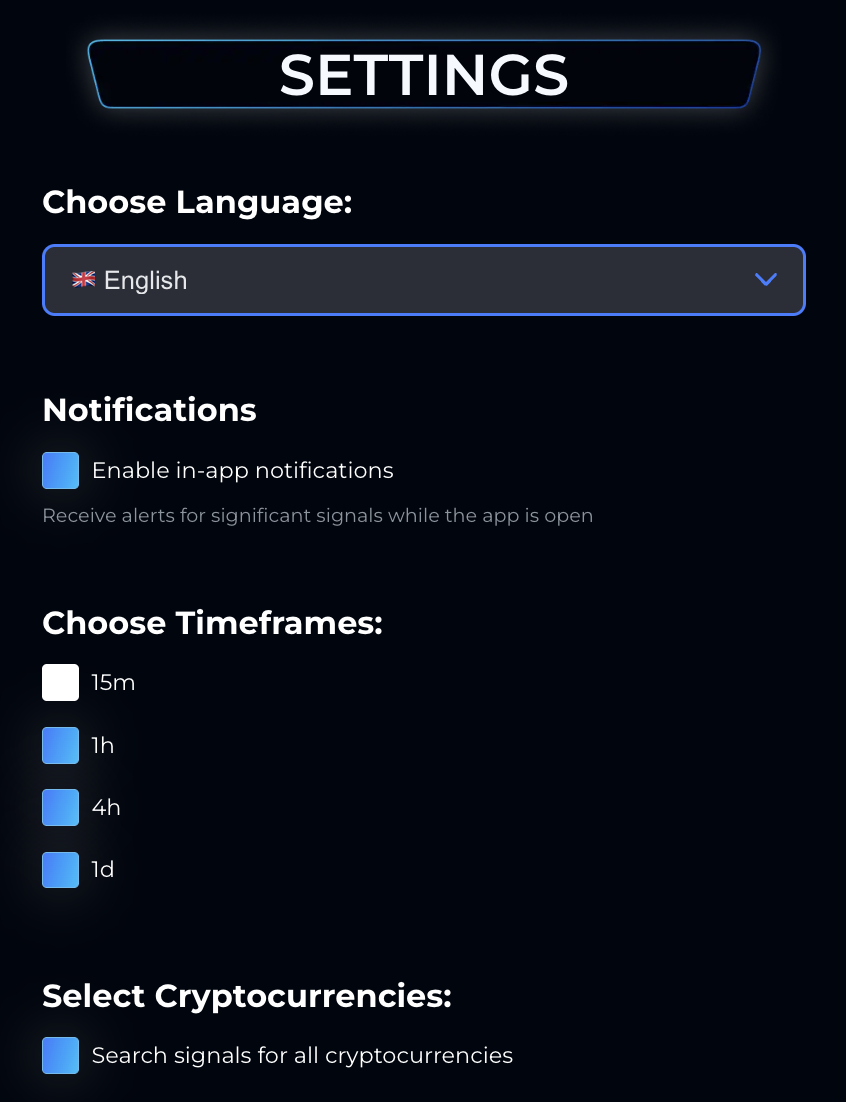Viewport: 846px width, 1102px height.
Task: Click the '4h' label text
Action: point(106,807)
